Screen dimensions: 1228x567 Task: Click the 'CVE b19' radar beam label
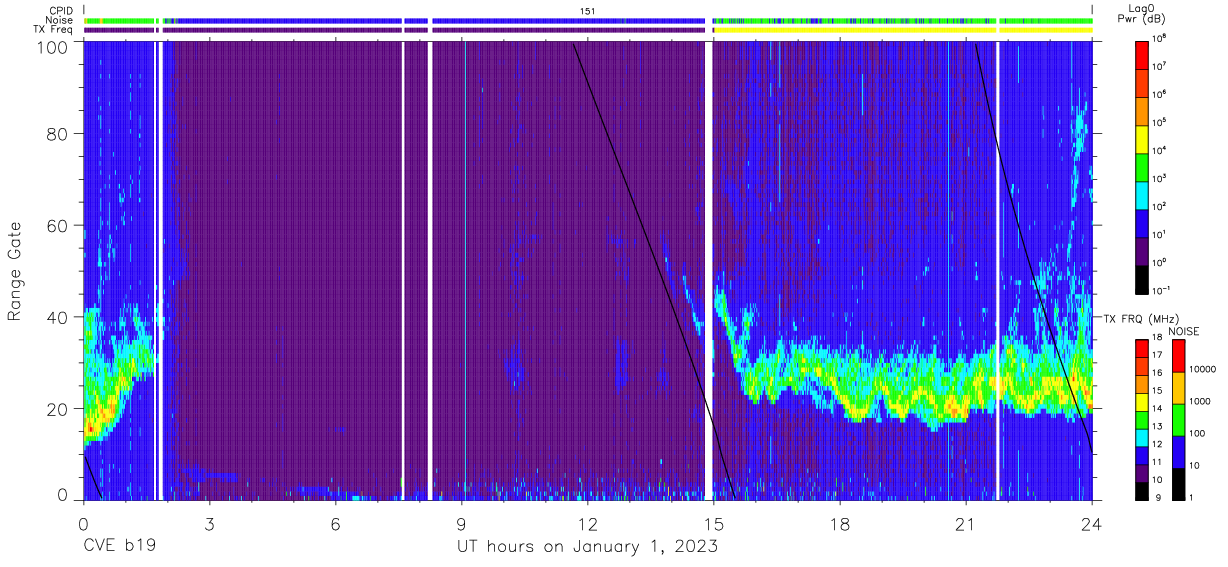119,547
